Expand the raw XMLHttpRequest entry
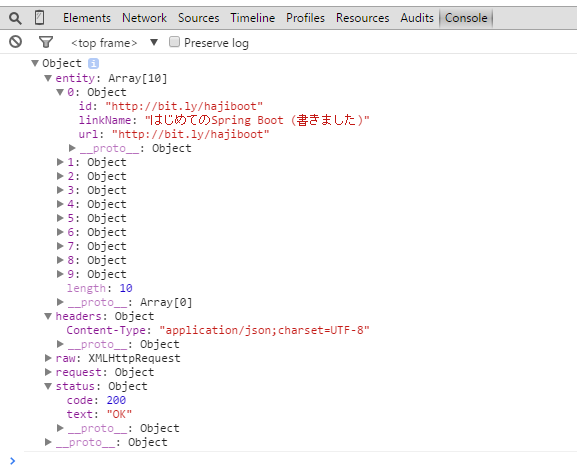Image resolution: width=577 pixels, height=476 pixels. pos(48,358)
